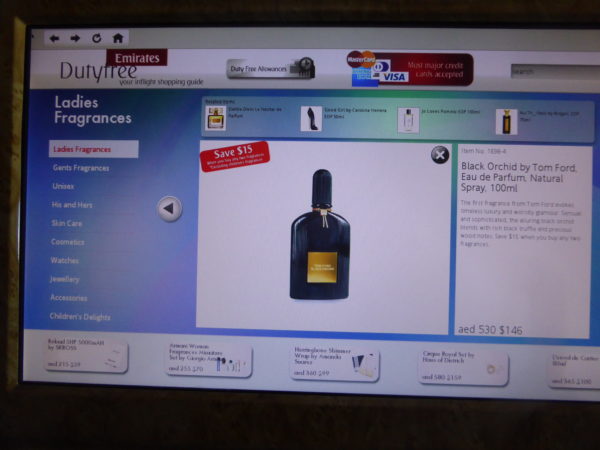This screenshot has height=450, width=600.
Task: Close the product detail view
Action: pos(440,155)
